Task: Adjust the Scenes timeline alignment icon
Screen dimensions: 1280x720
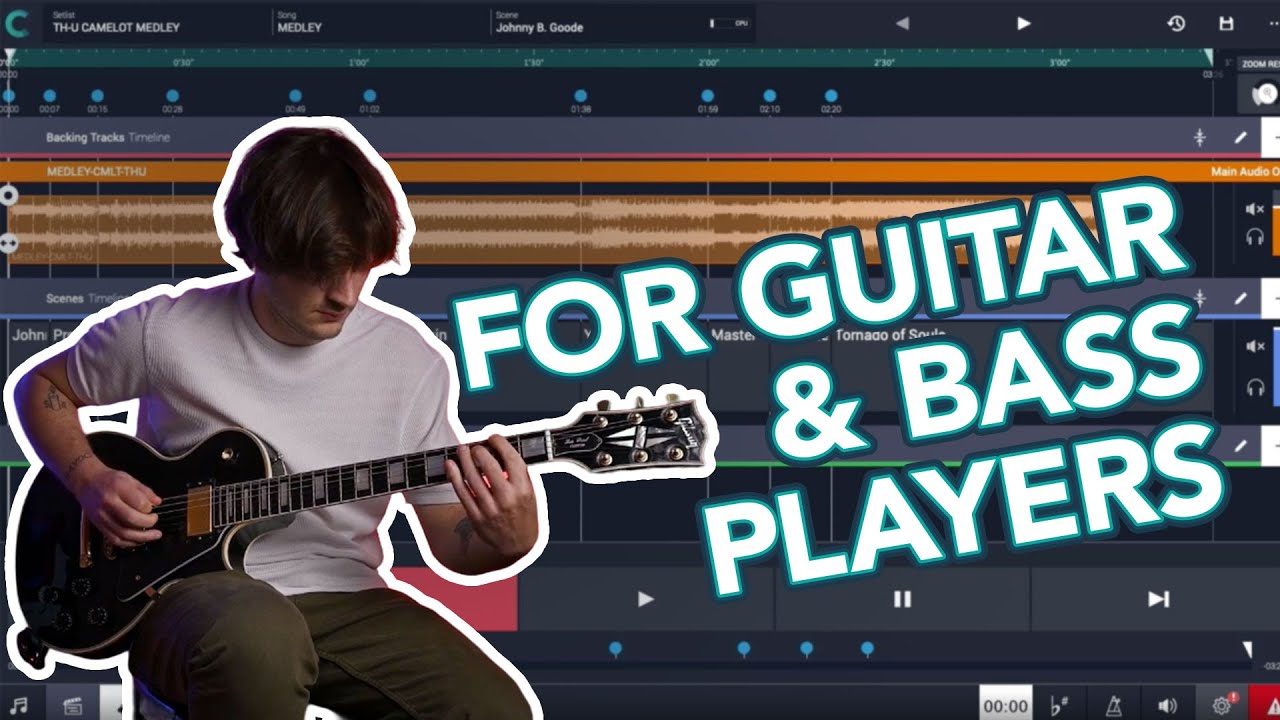Action: pyautogui.click(x=1200, y=298)
